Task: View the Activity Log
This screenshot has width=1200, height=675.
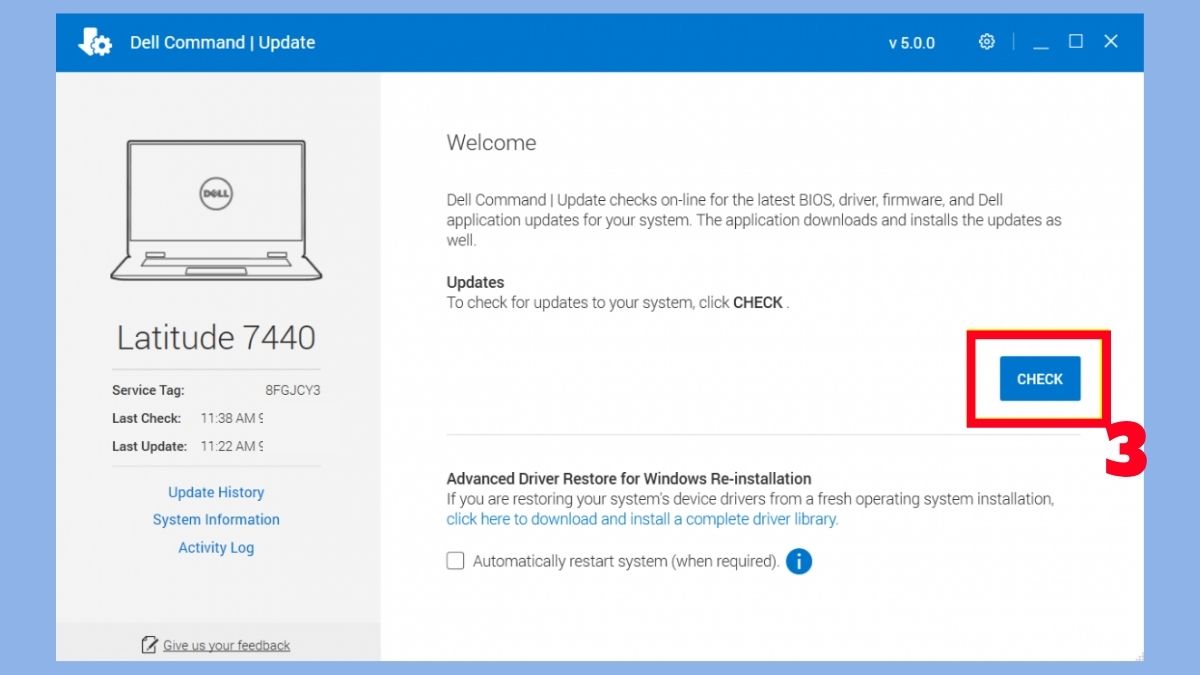Action: pos(216,548)
